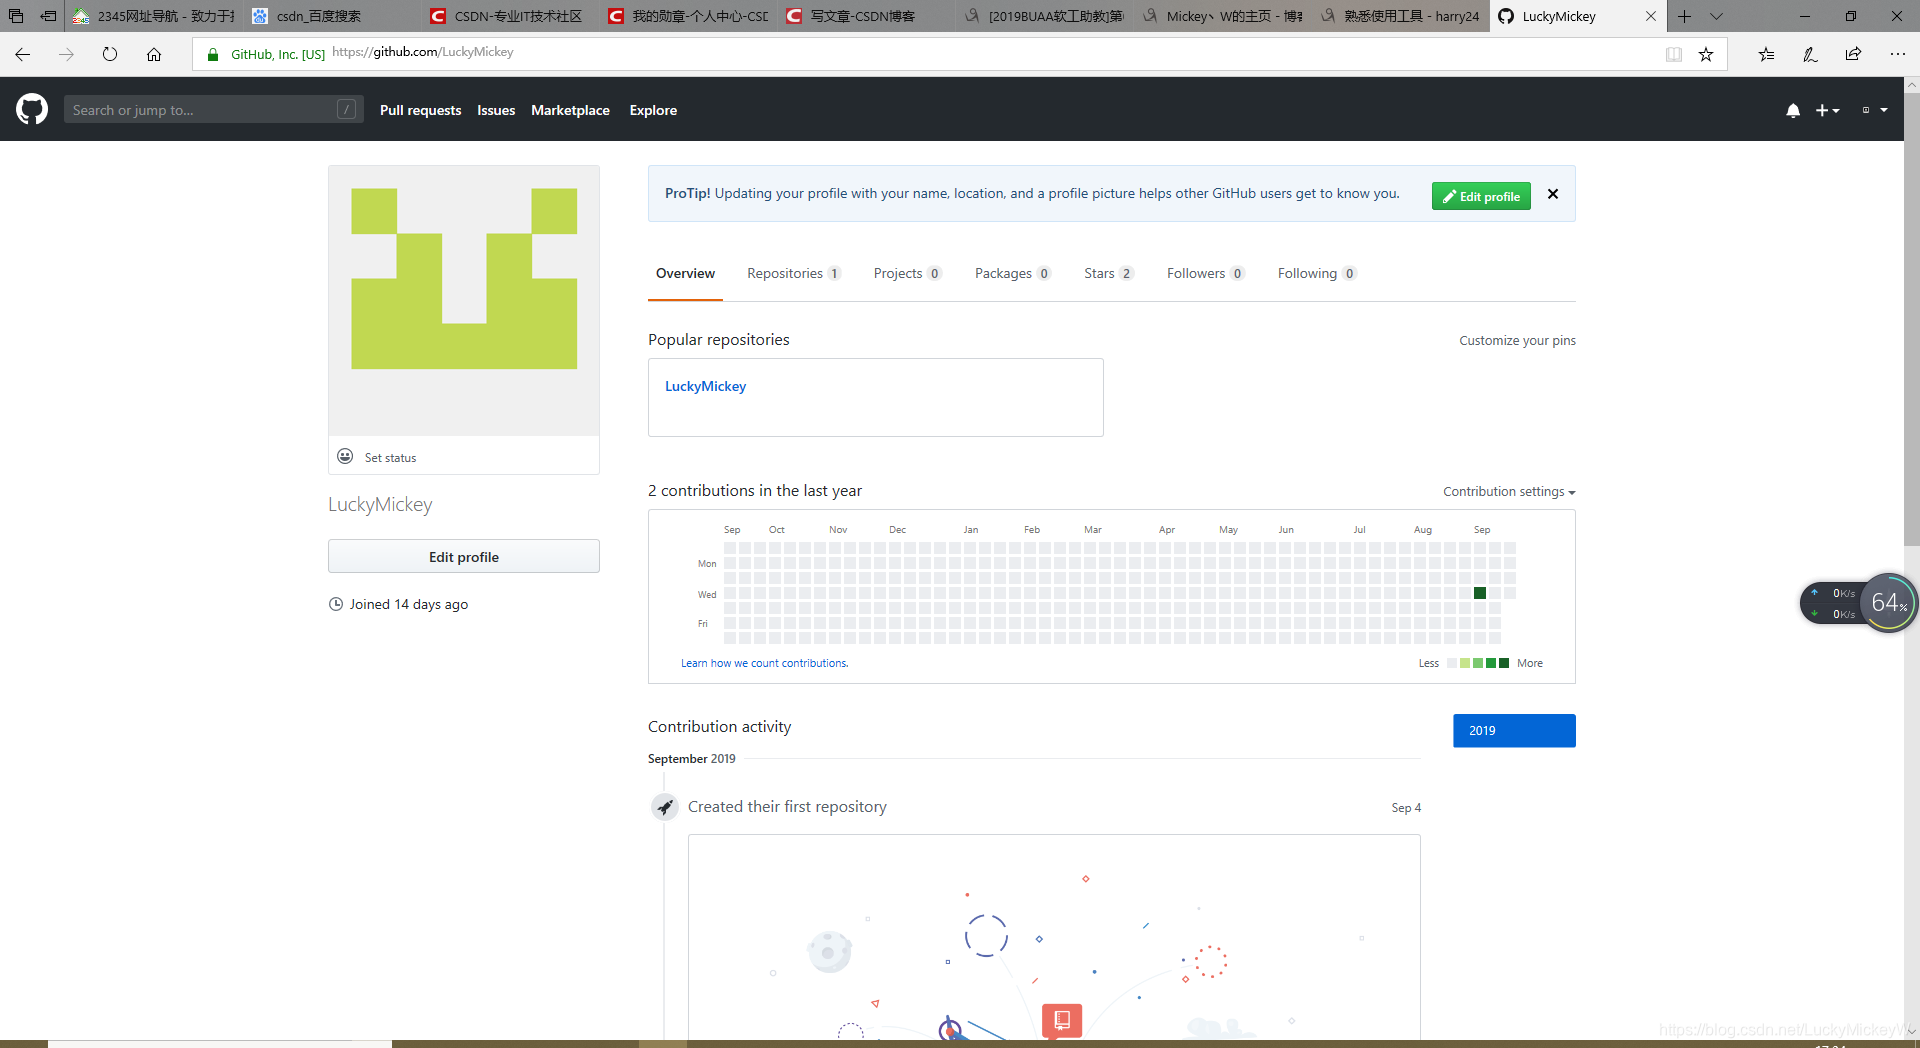Switch to 熟悉使用工具 - harry24 tab
The width and height of the screenshot is (1920, 1048).
pos(1400,16)
